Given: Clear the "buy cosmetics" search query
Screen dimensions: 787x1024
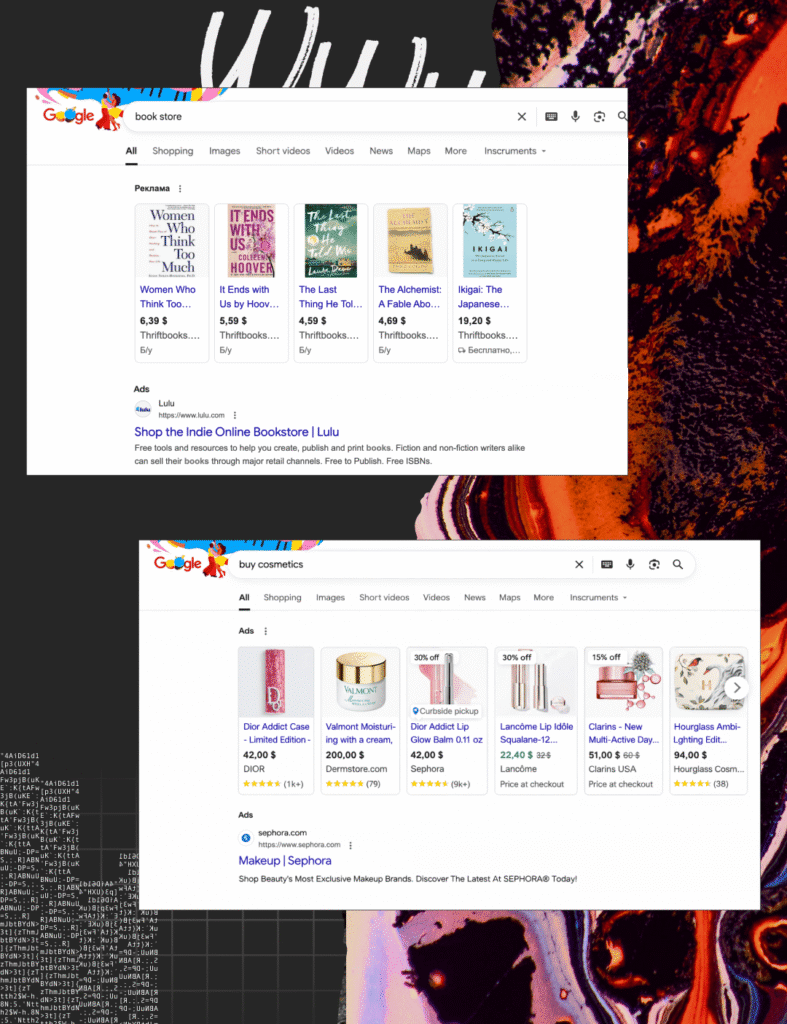Looking at the screenshot, I should [x=578, y=565].
